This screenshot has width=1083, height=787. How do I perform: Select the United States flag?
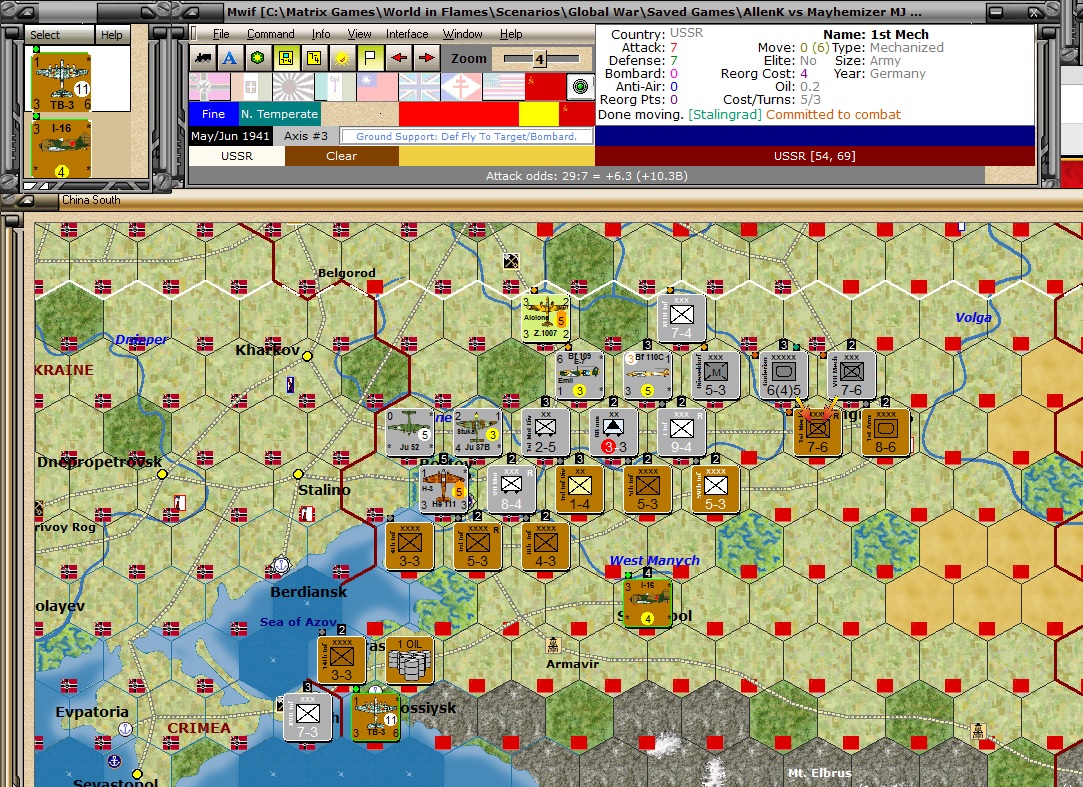pos(504,88)
